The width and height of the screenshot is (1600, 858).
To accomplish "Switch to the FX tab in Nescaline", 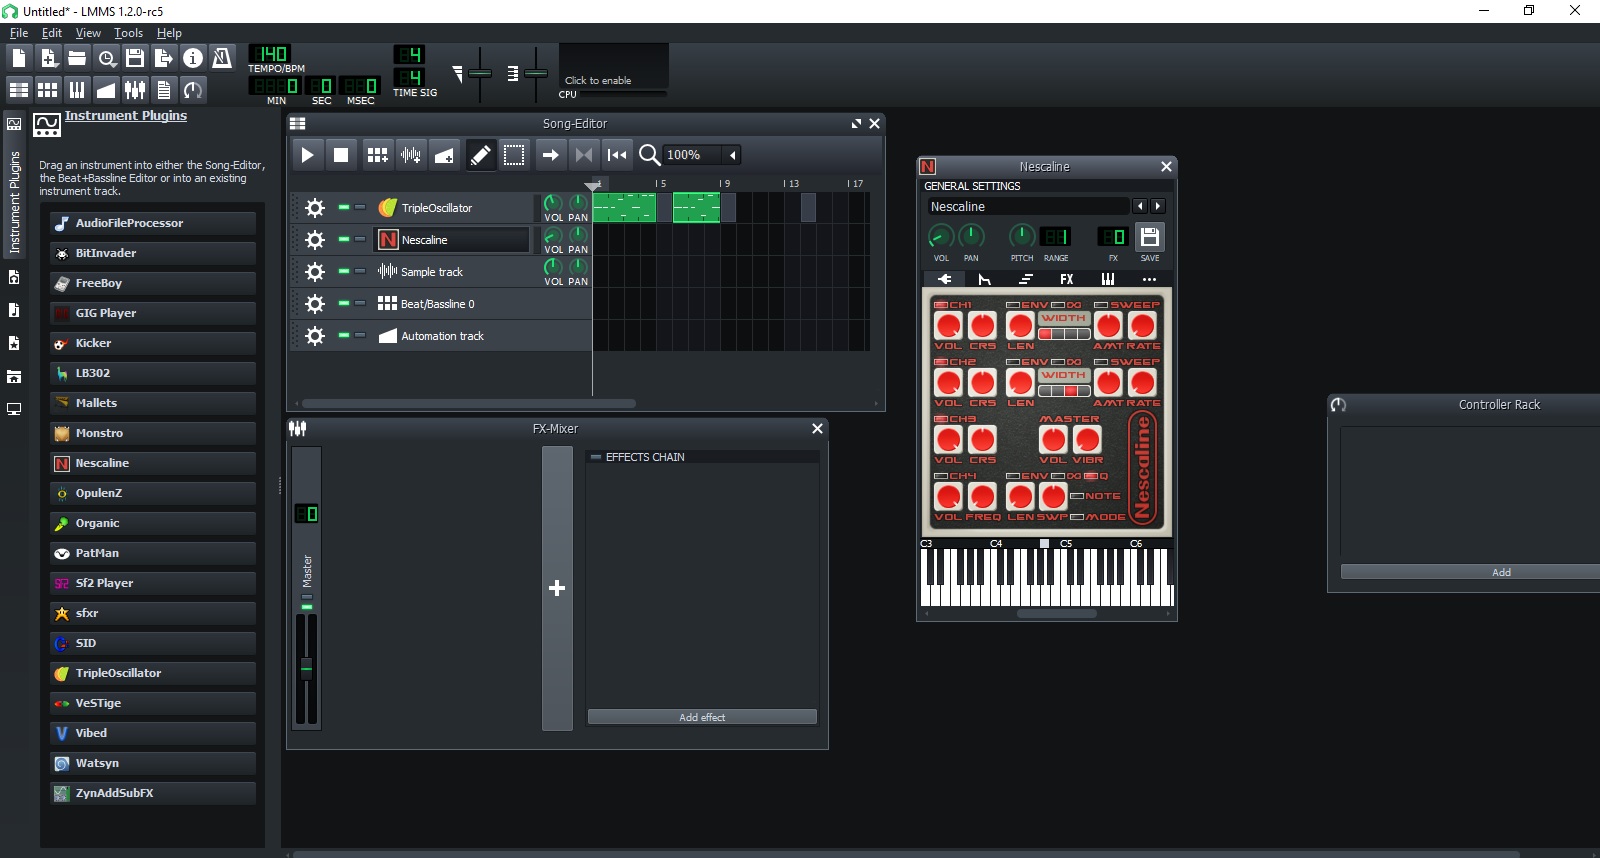I will point(1067,279).
